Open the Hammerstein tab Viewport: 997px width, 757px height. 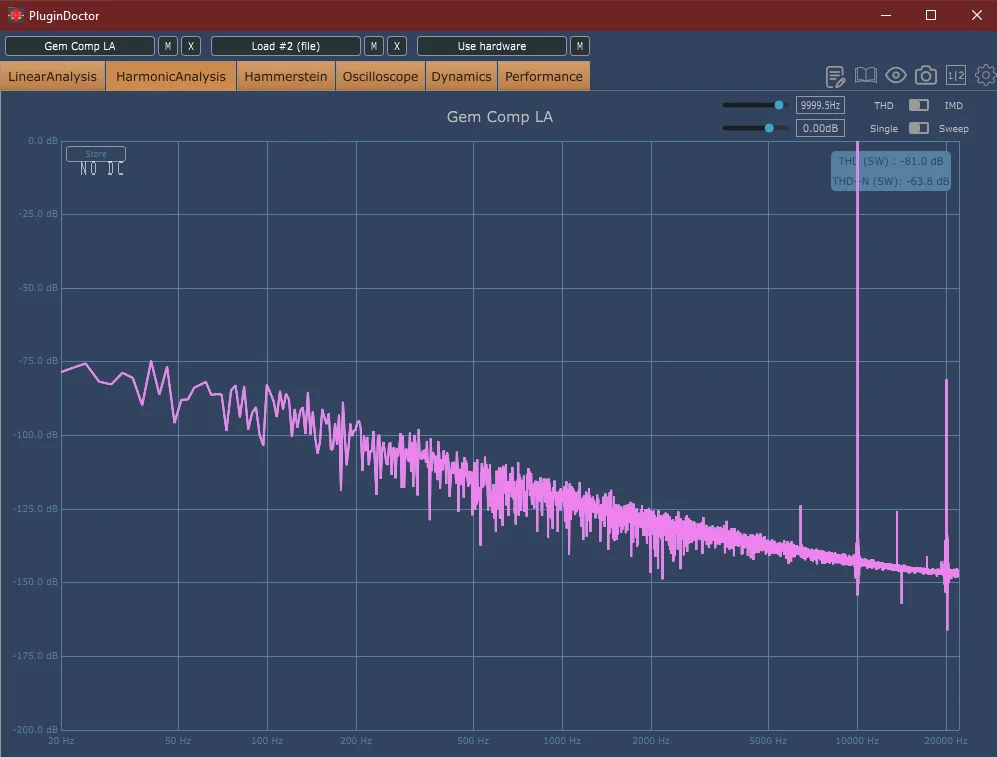click(x=286, y=76)
